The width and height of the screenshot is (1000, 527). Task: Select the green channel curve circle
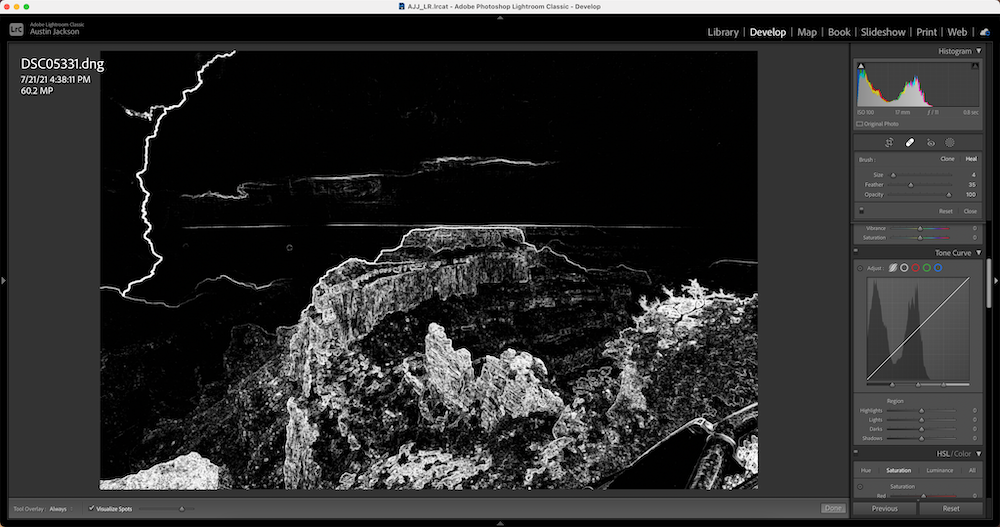[927, 268]
